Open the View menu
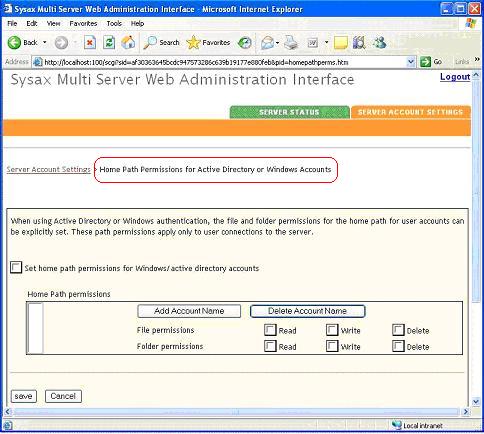This screenshot has height=434, width=484. (x=53, y=23)
